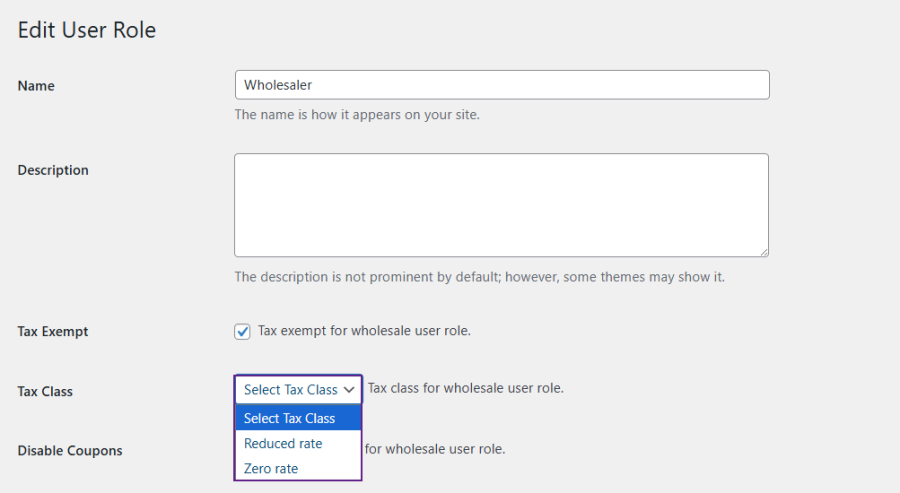Click the Description box resize handle
Screen dimensions: 900x493
pyautogui.click(x=763, y=251)
